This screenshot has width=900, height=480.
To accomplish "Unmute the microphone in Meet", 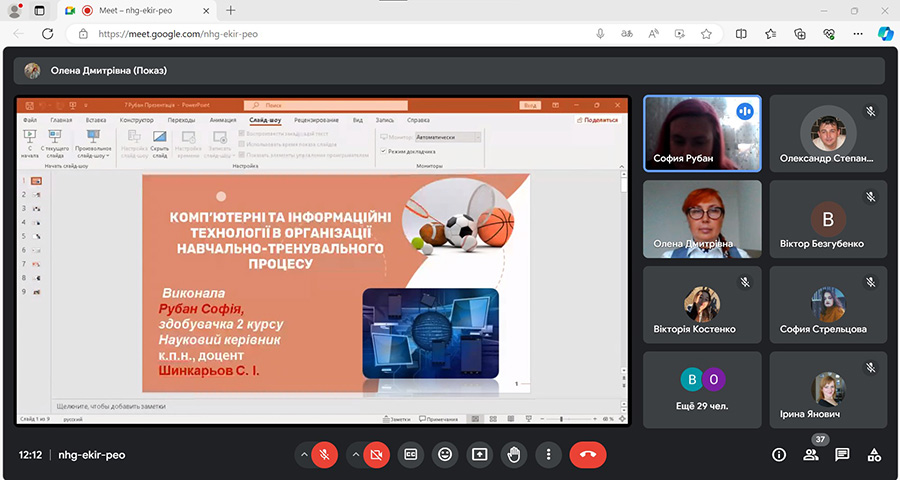I will [324, 454].
